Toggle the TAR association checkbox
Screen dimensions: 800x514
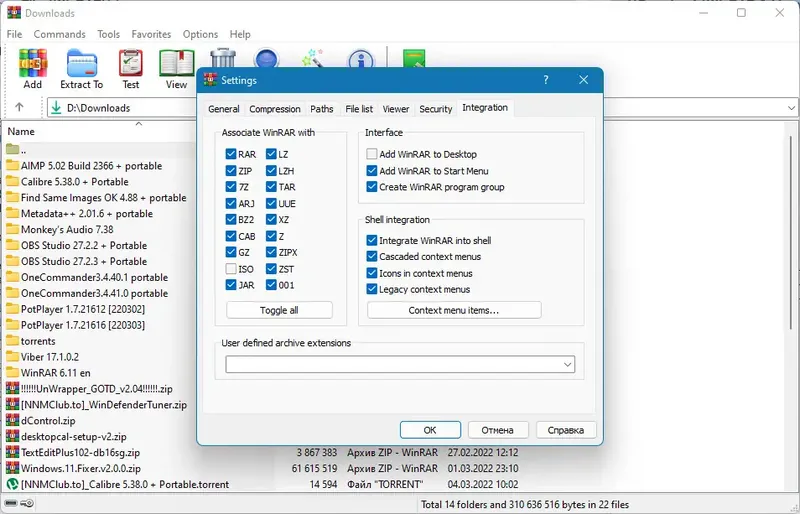(x=271, y=187)
